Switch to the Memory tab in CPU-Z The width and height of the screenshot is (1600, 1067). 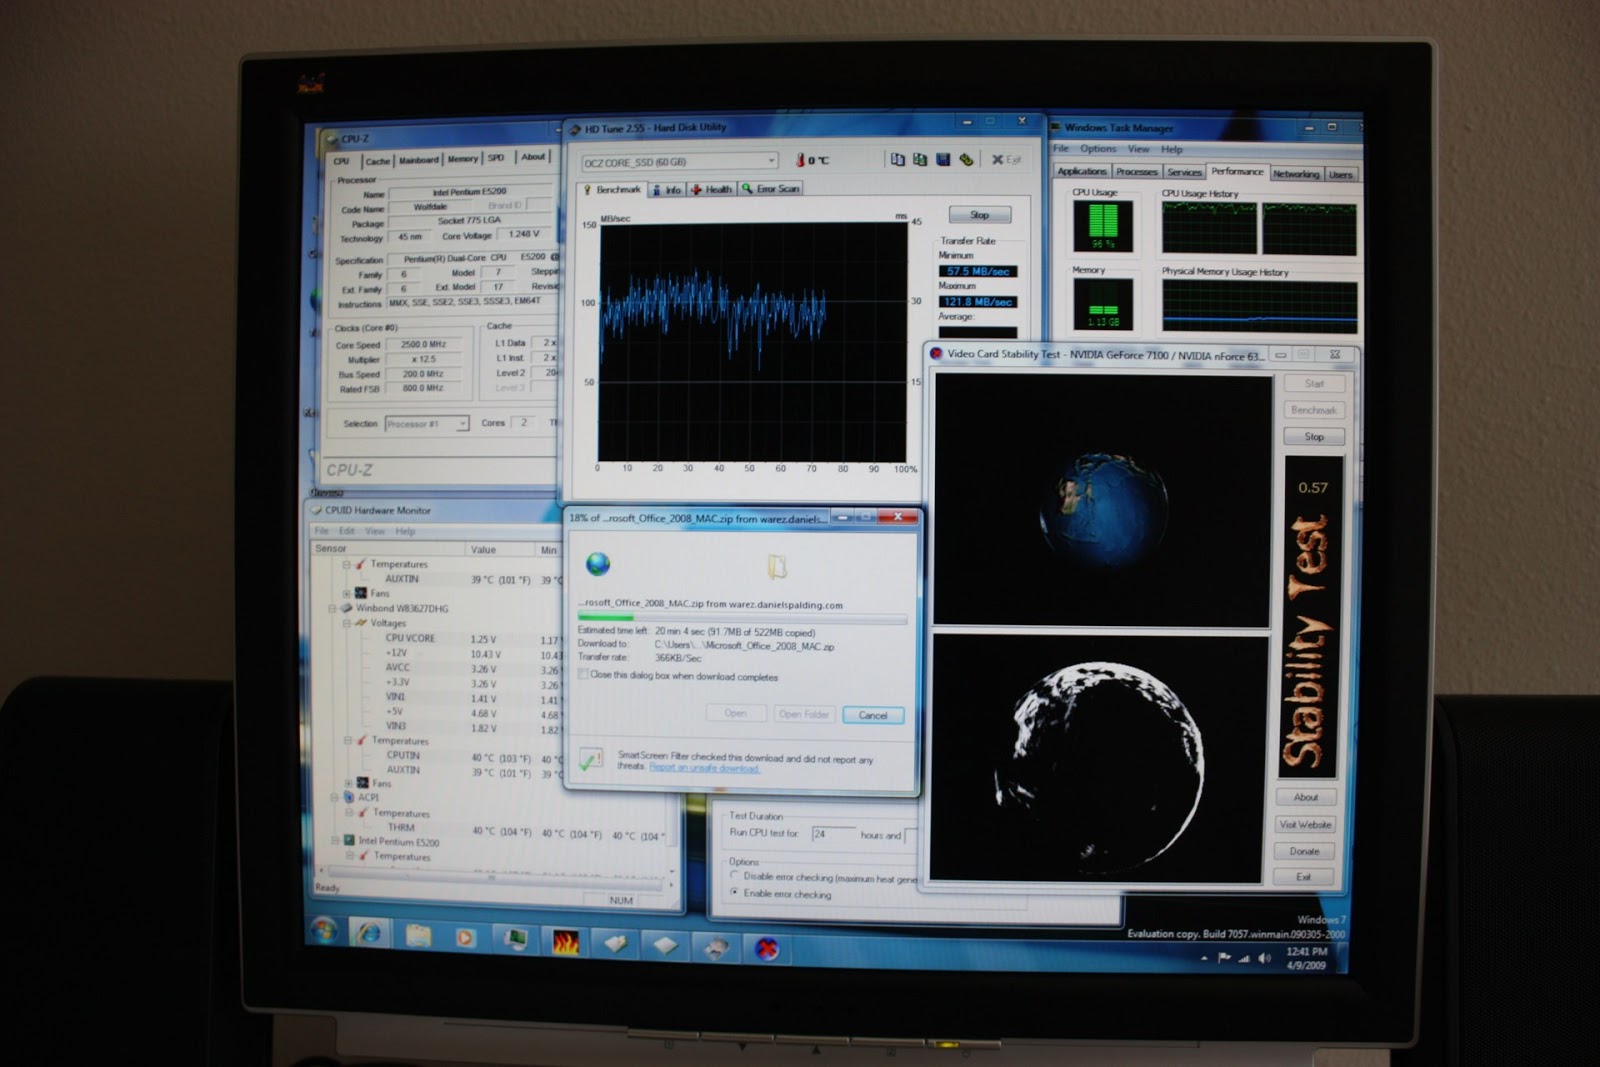pos(463,159)
